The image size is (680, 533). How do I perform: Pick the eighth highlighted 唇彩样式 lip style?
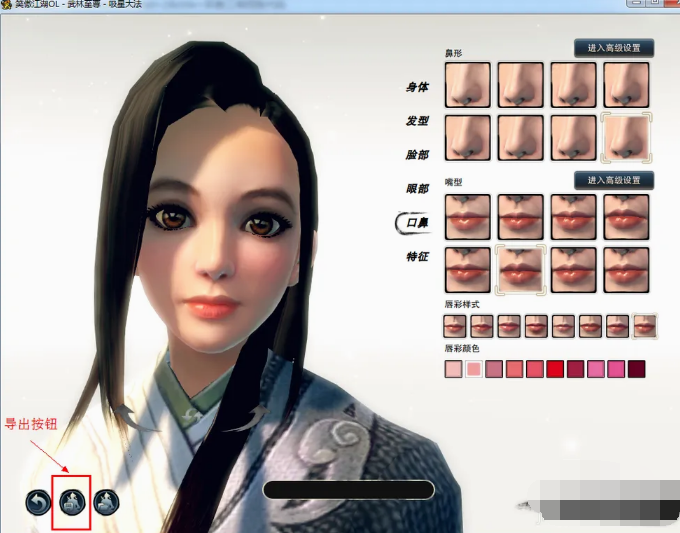(x=645, y=326)
